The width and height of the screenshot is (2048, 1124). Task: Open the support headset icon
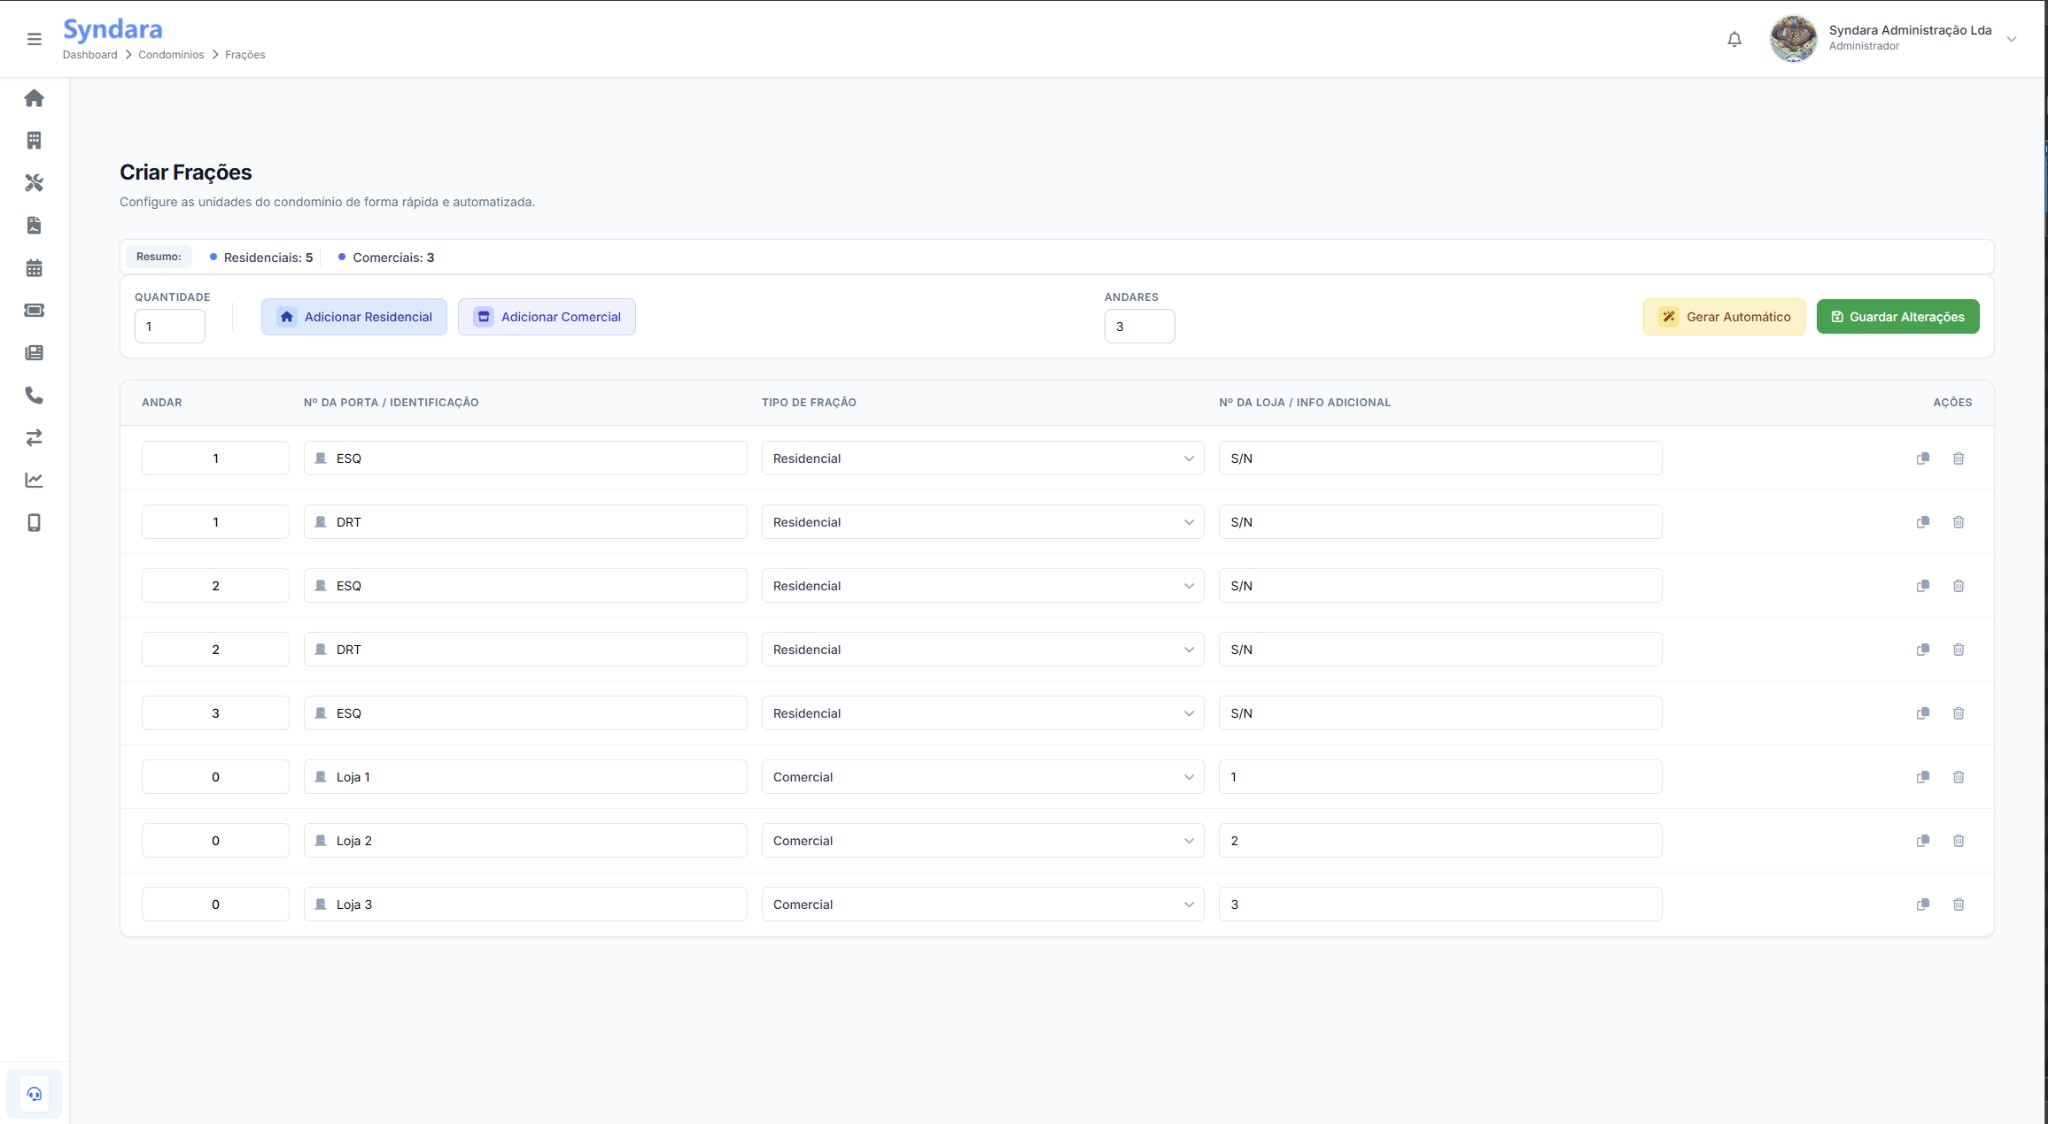(x=34, y=1094)
